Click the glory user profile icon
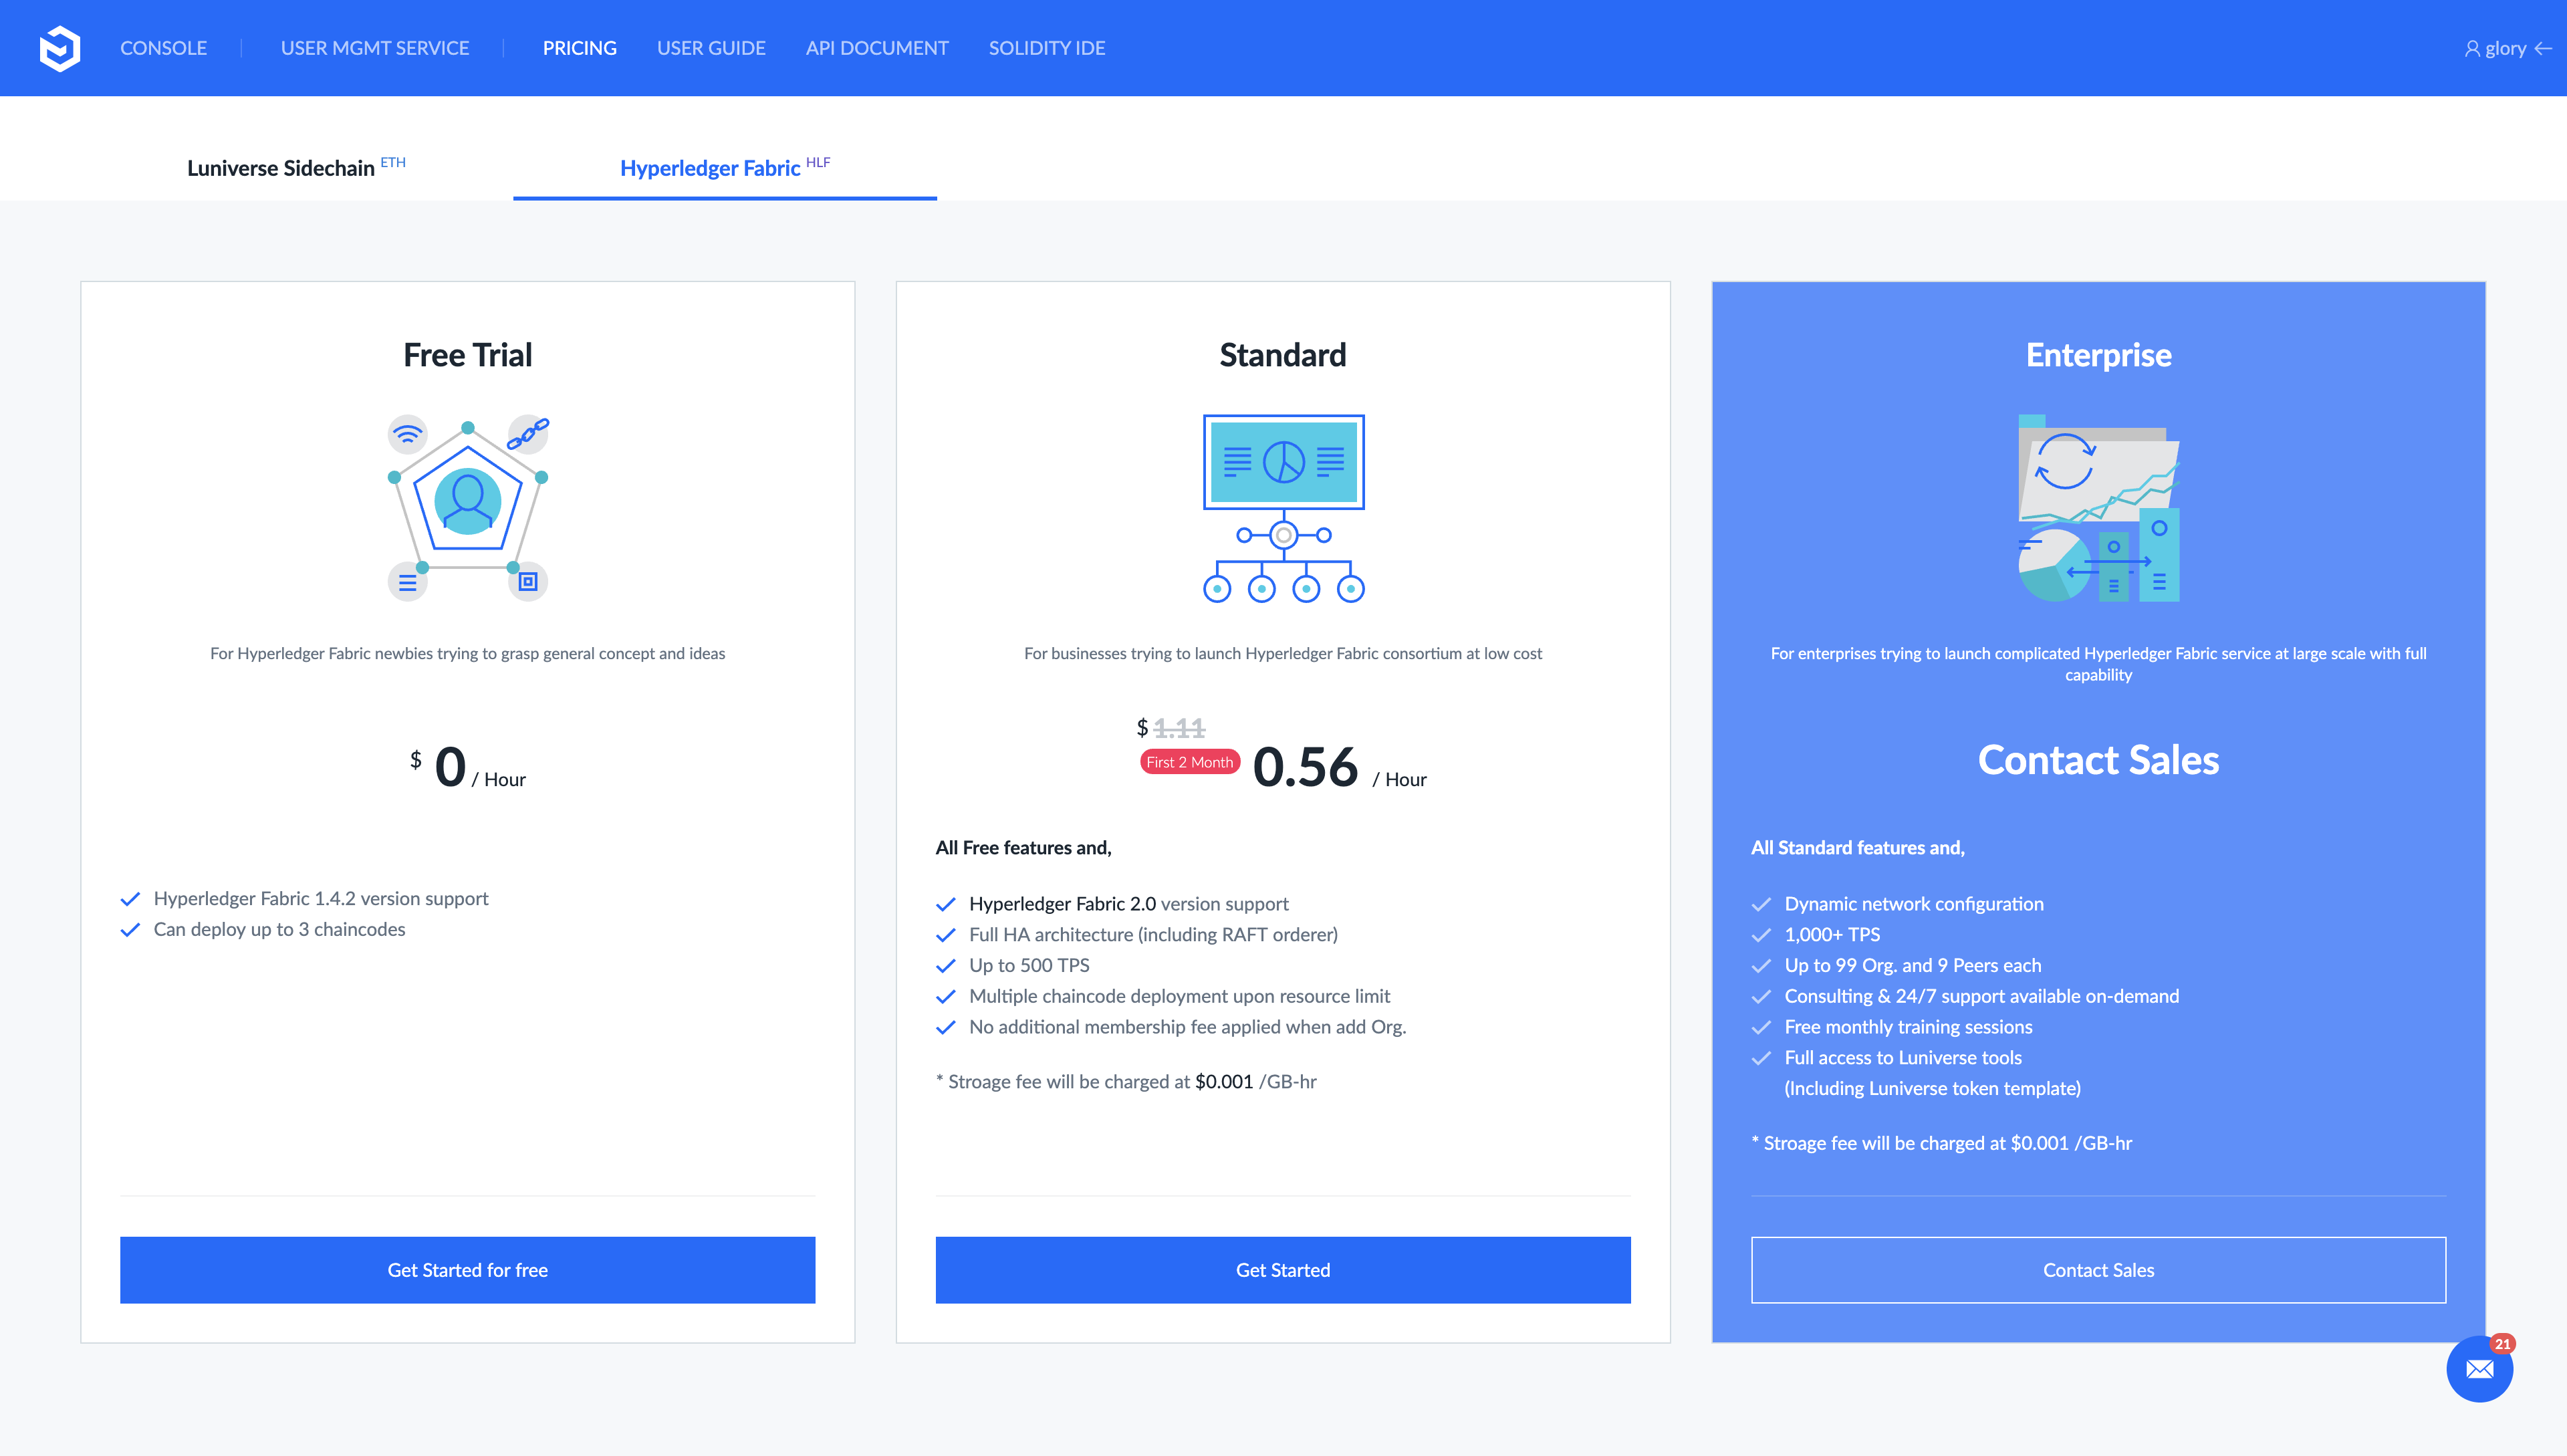 click(2472, 48)
